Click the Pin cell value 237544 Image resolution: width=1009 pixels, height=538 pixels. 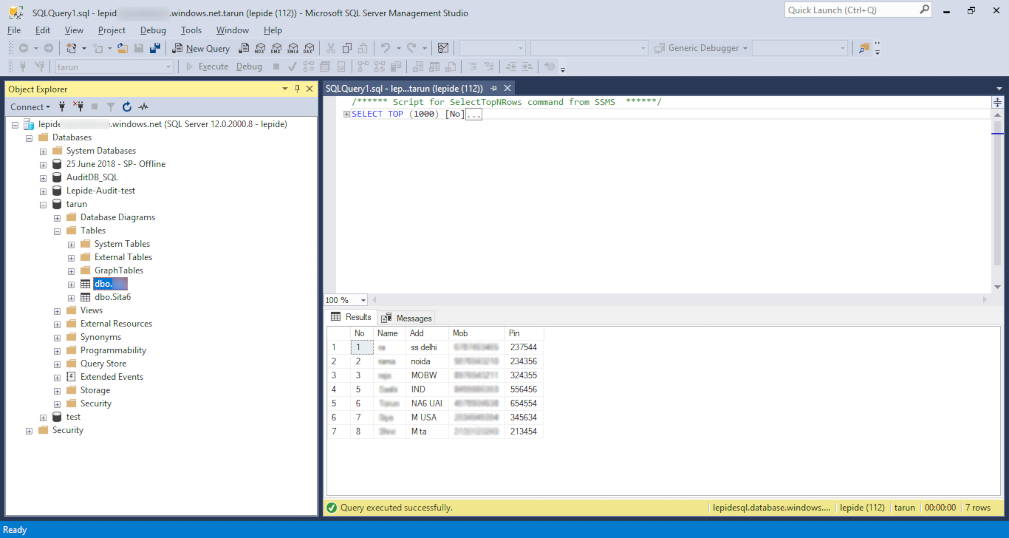click(x=523, y=347)
